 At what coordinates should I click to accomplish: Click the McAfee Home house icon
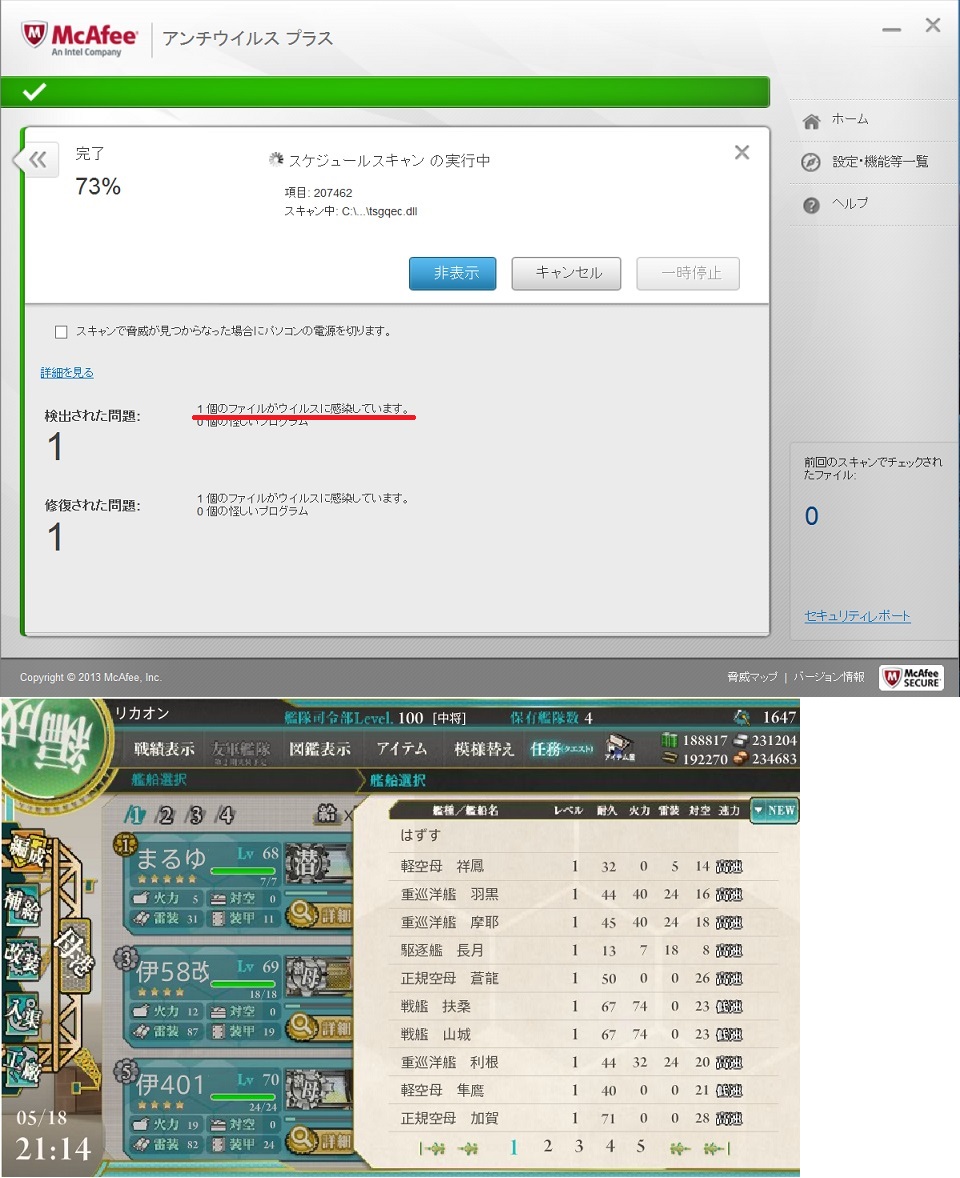pyautogui.click(x=811, y=120)
